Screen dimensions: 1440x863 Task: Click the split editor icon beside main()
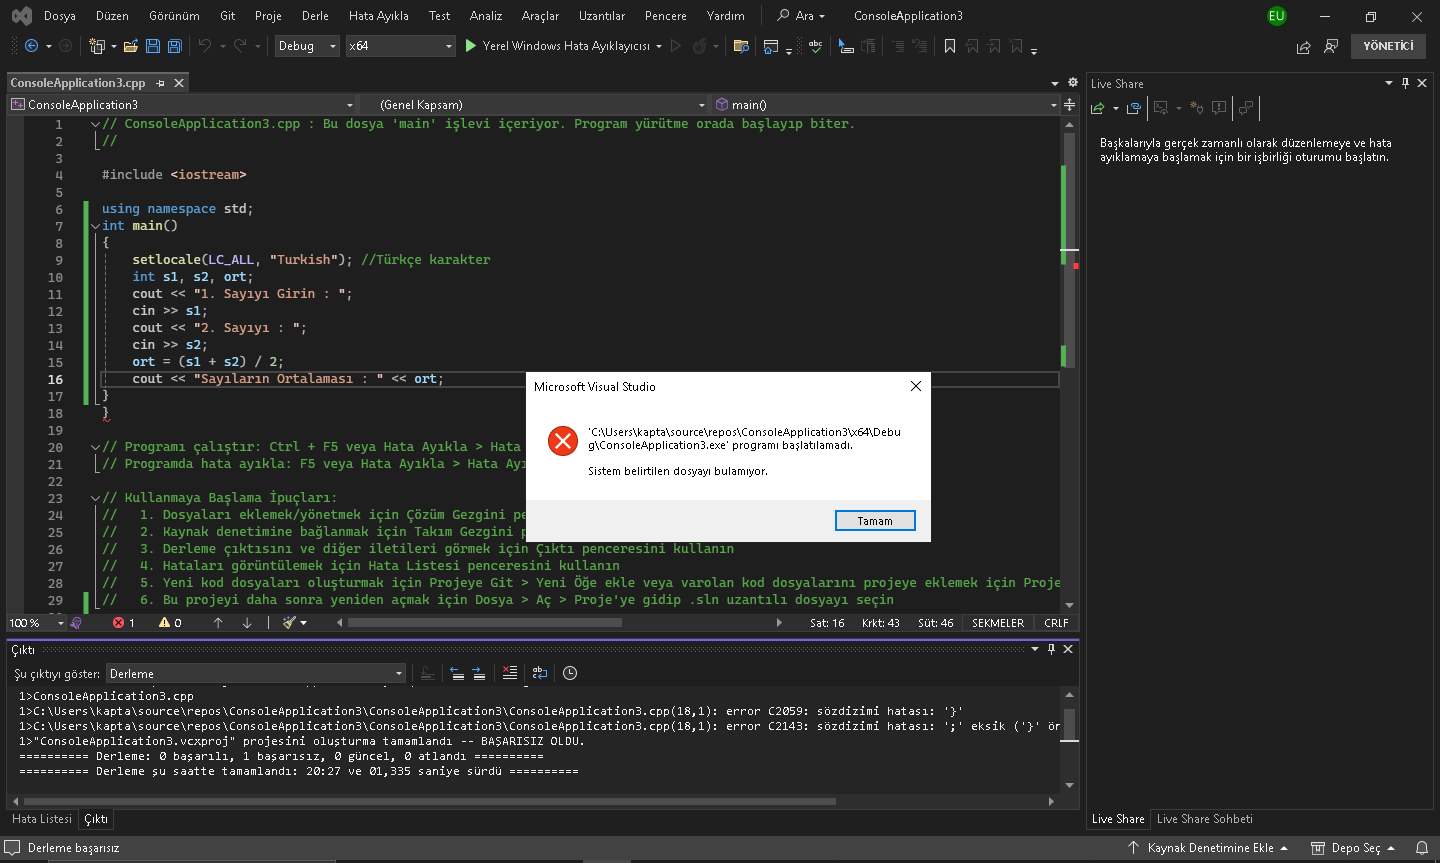1069,104
